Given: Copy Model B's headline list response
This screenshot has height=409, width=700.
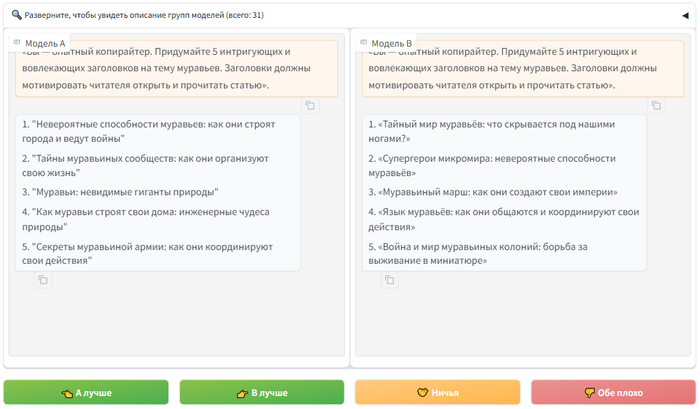Looking at the screenshot, I should 389,280.
